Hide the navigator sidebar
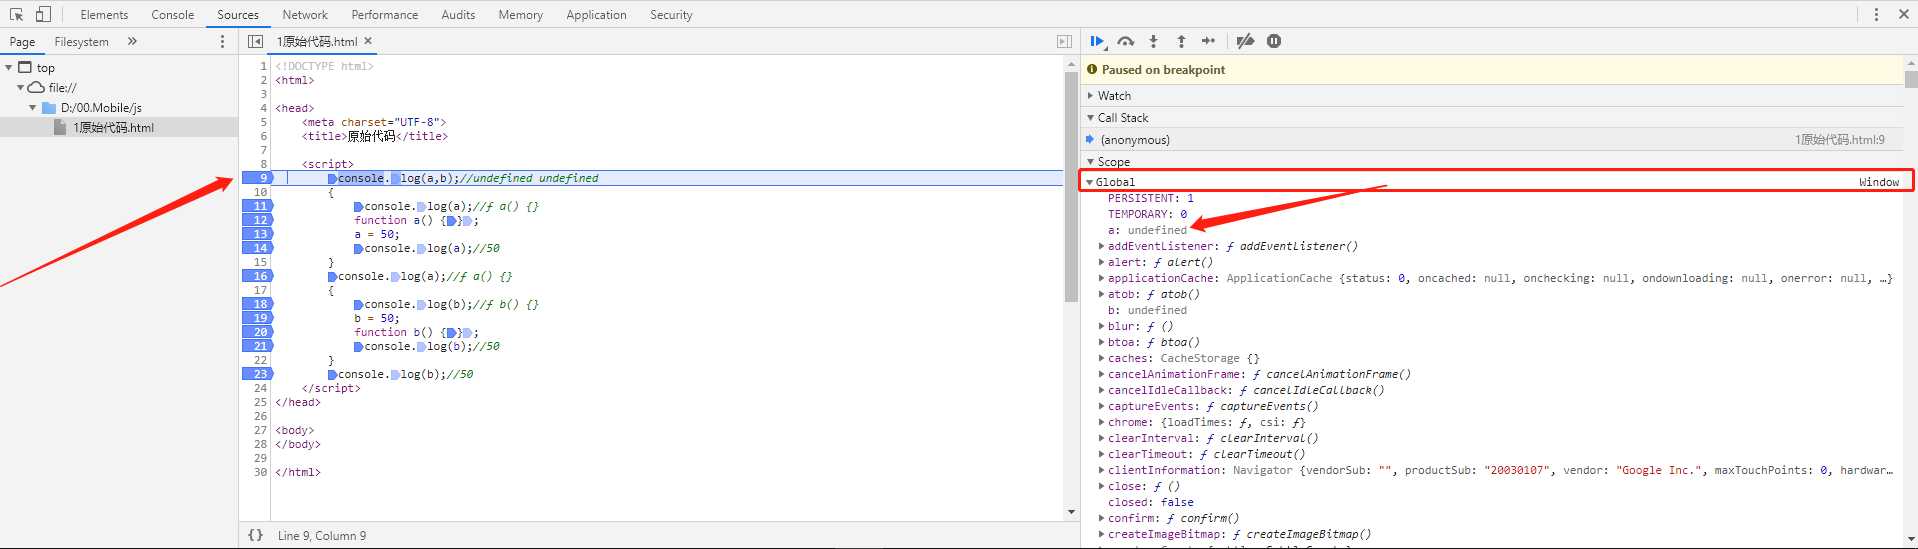Viewport: 1918px width, 549px height. tap(255, 41)
